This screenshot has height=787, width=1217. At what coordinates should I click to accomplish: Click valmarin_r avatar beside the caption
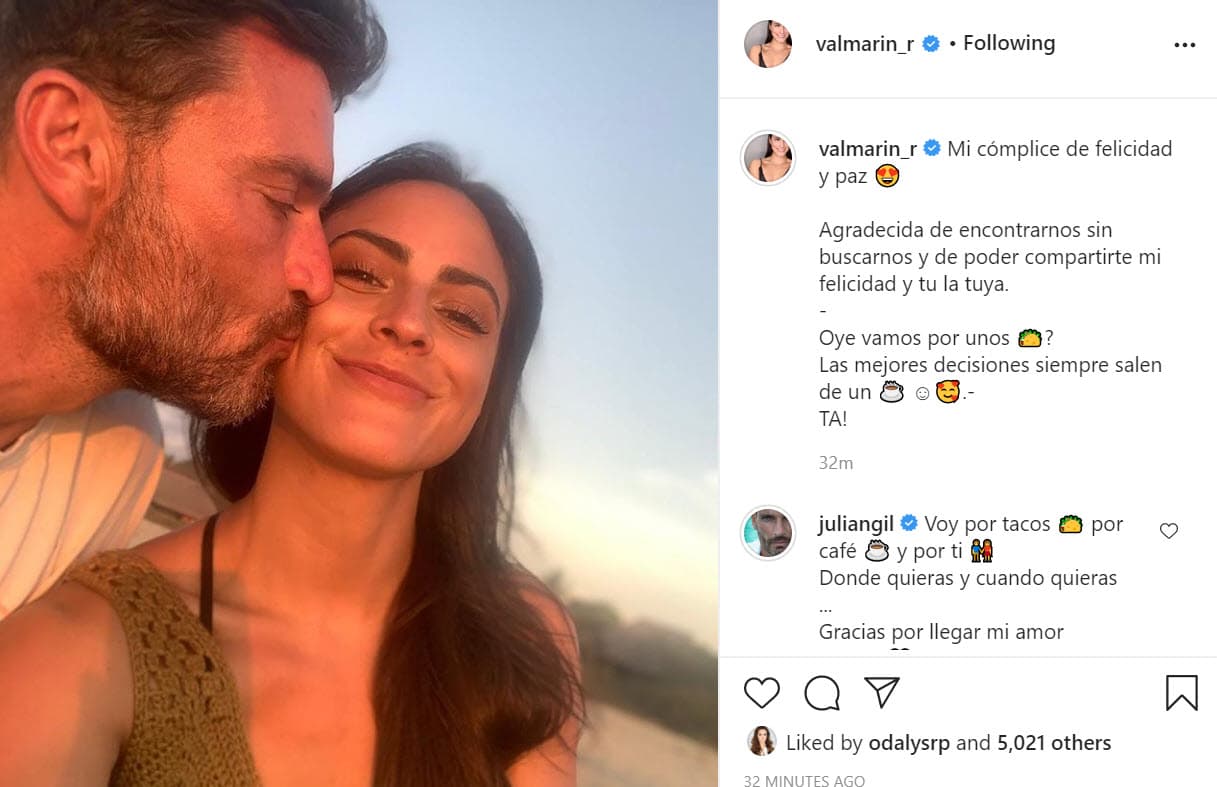tap(768, 158)
